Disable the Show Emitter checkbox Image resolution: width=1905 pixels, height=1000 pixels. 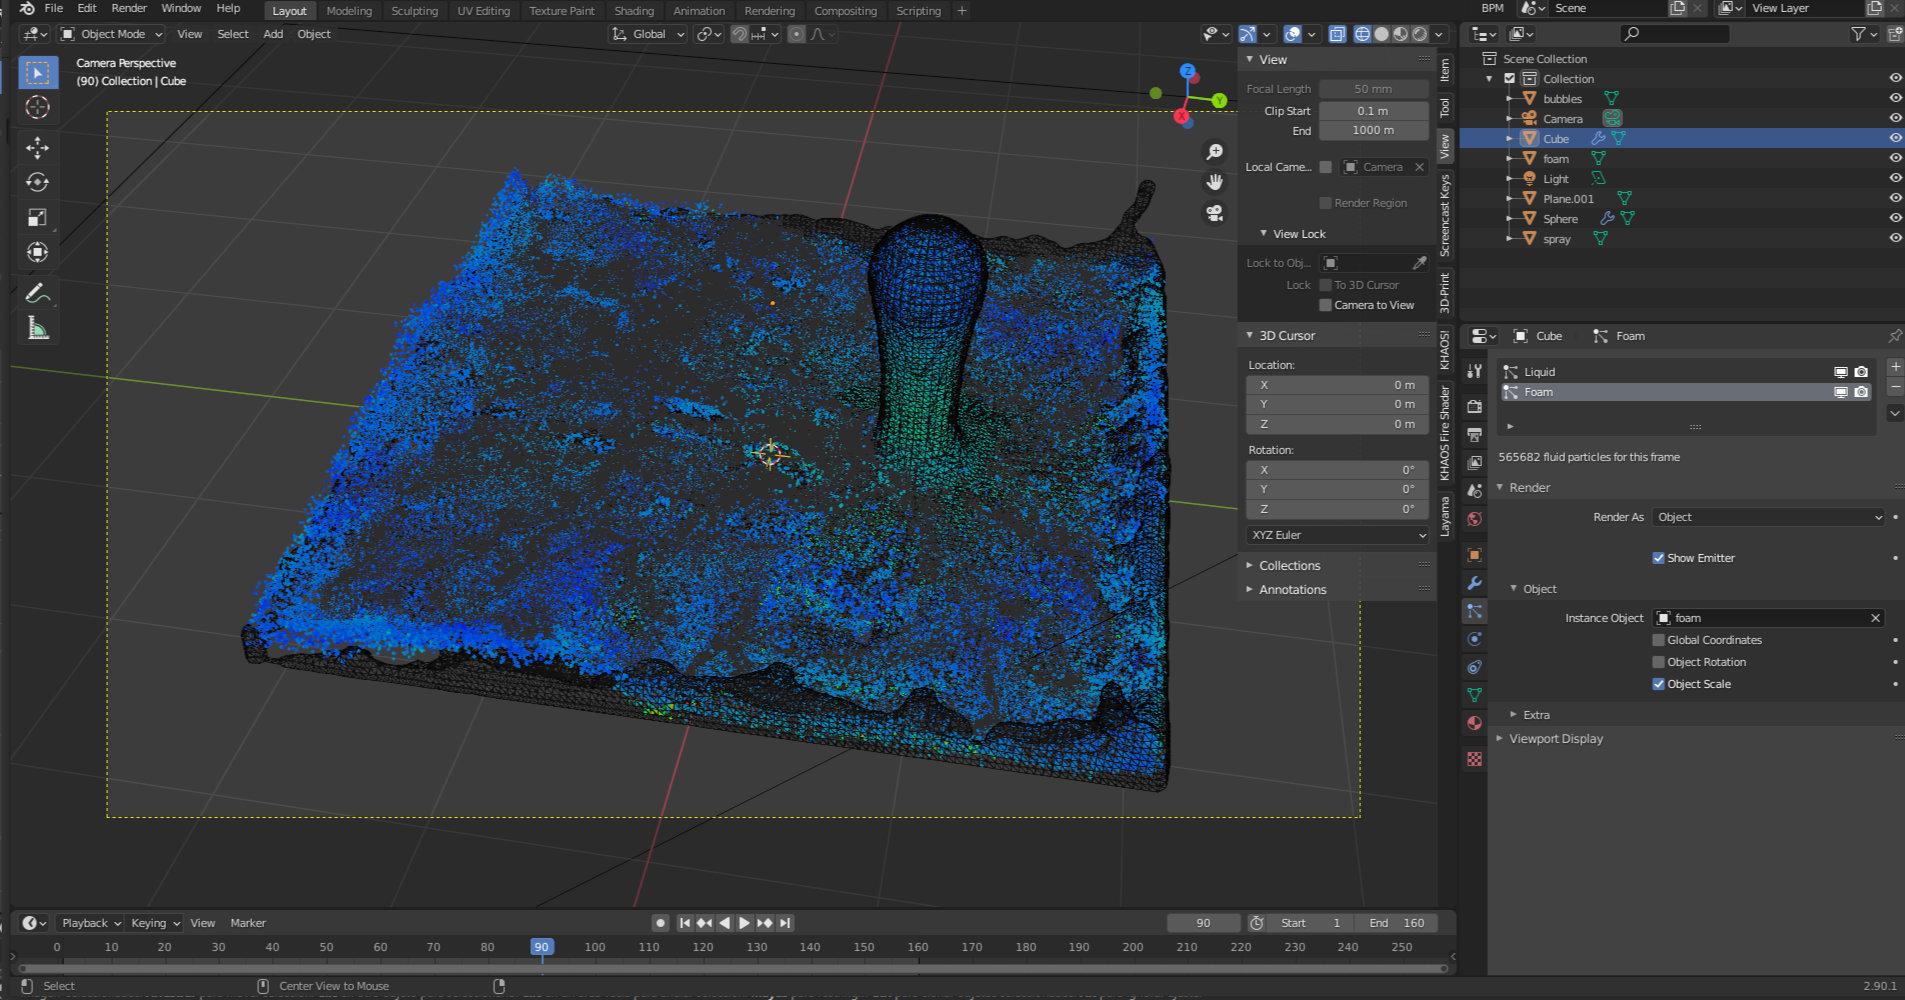pos(1659,557)
